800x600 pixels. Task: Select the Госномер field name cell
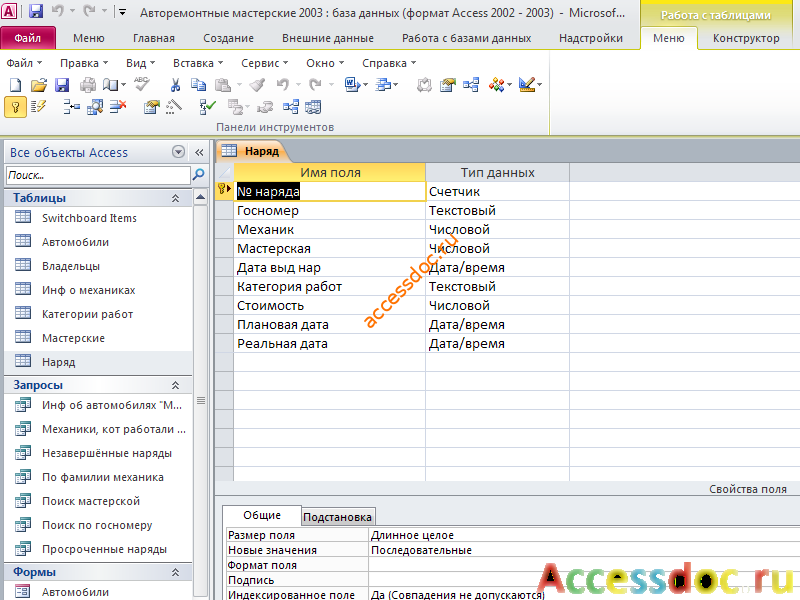point(330,211)
